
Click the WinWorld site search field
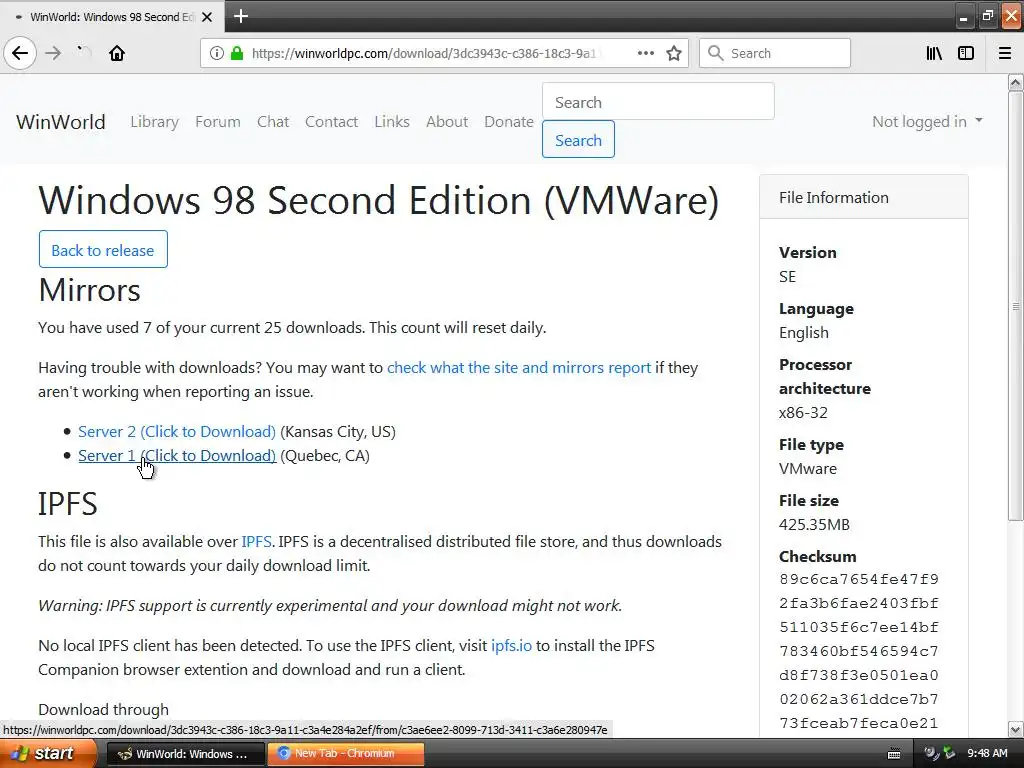pos(658,101)
